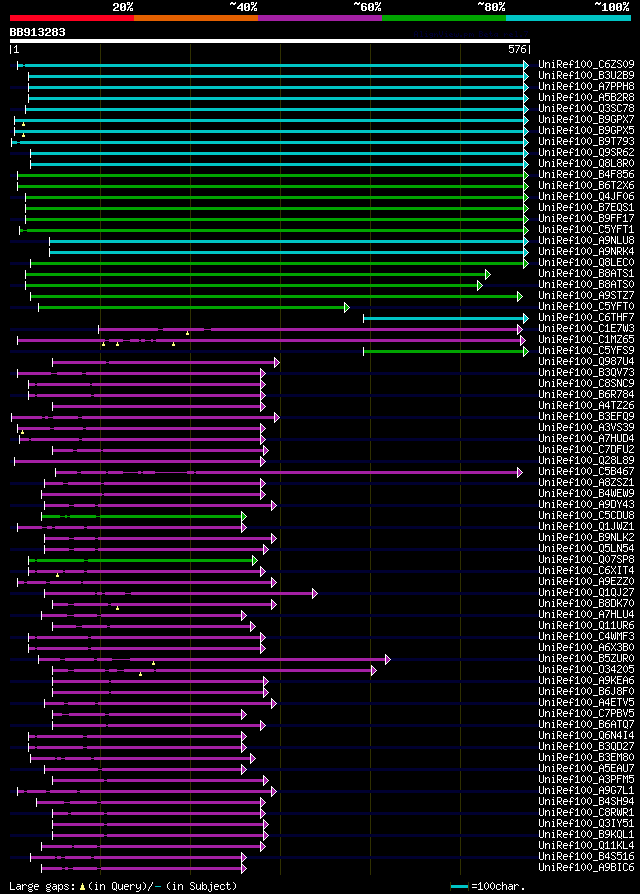Image resolution: width=640 pixels, height=894 pixels.
Task: Click yellow gap marker under UniRef100_B8DK70 bar
Action: [x=117, y=608]
